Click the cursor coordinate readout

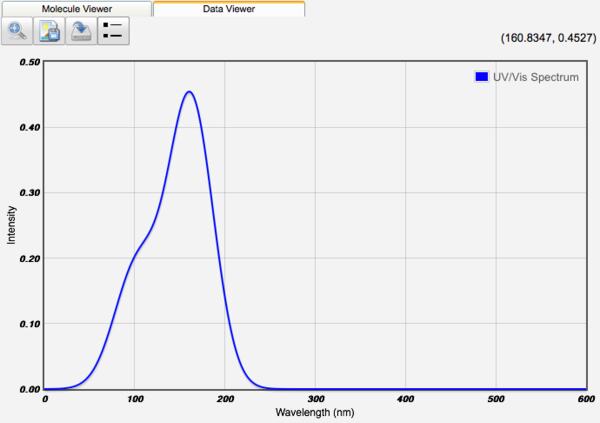[542, 38]
